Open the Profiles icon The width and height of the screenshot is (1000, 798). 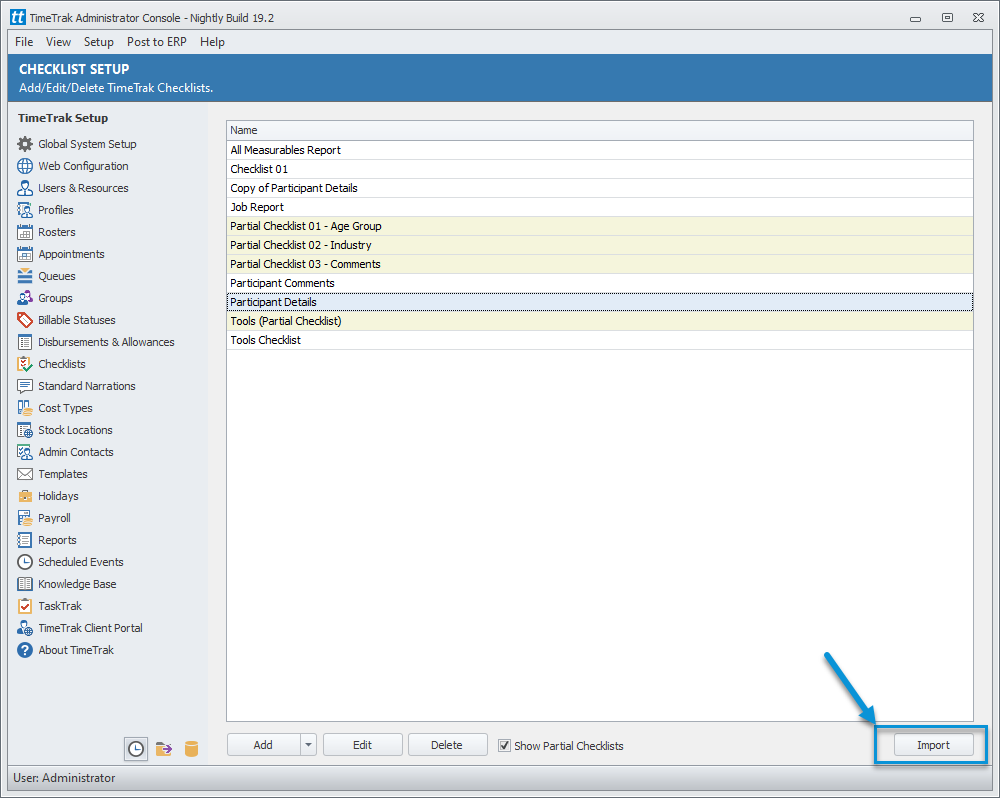tap(25, 210)
